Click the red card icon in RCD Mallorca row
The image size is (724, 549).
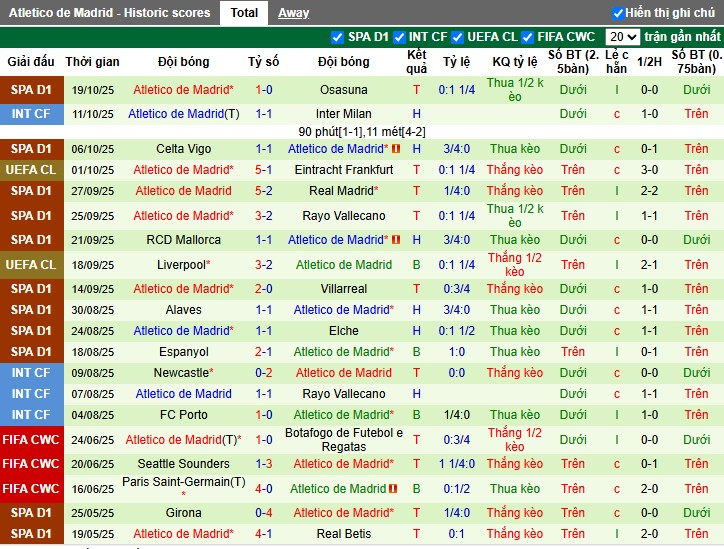point(396,240)
